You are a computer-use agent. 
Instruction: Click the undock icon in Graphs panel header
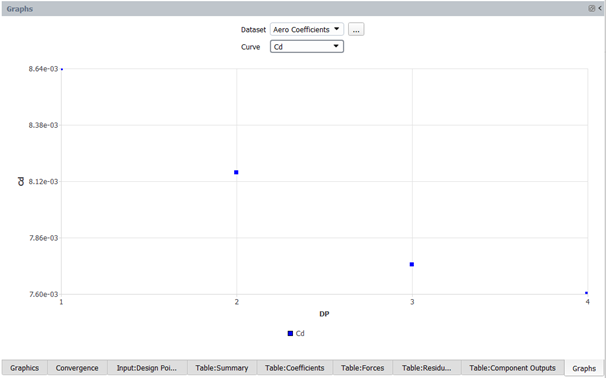click(591, 8)
